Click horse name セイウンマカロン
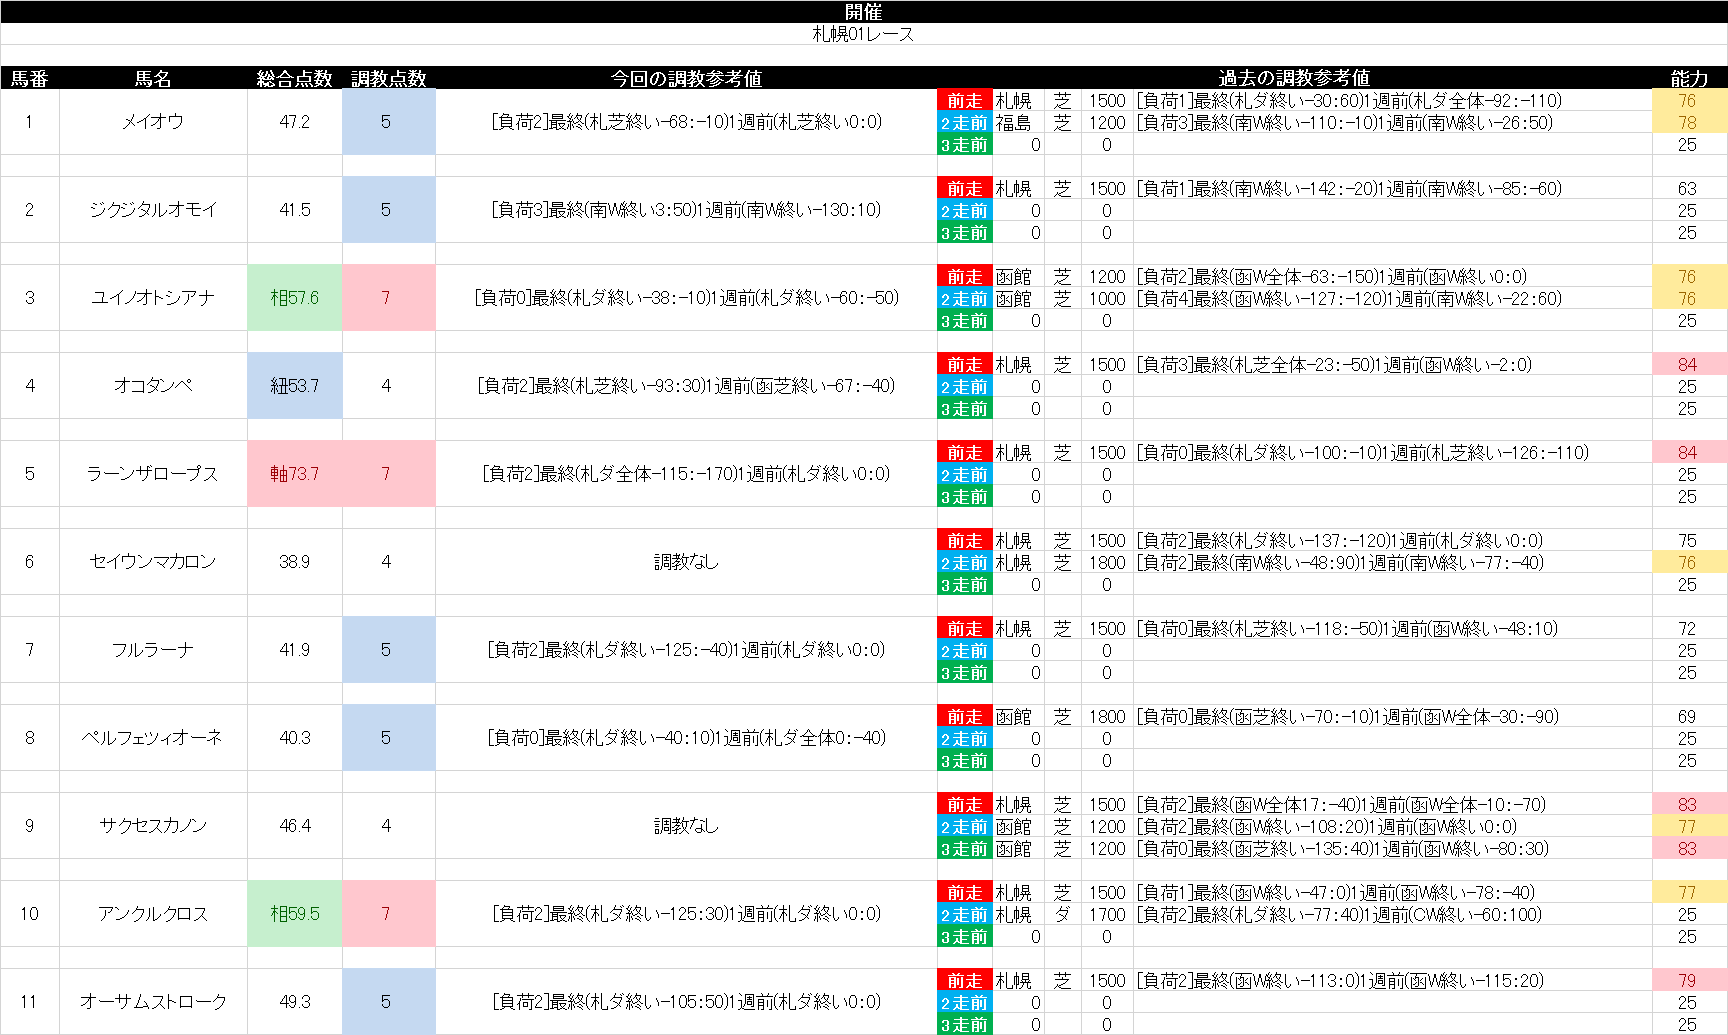The height and width of the screenshot is (1035, 1728). (153, 562)
